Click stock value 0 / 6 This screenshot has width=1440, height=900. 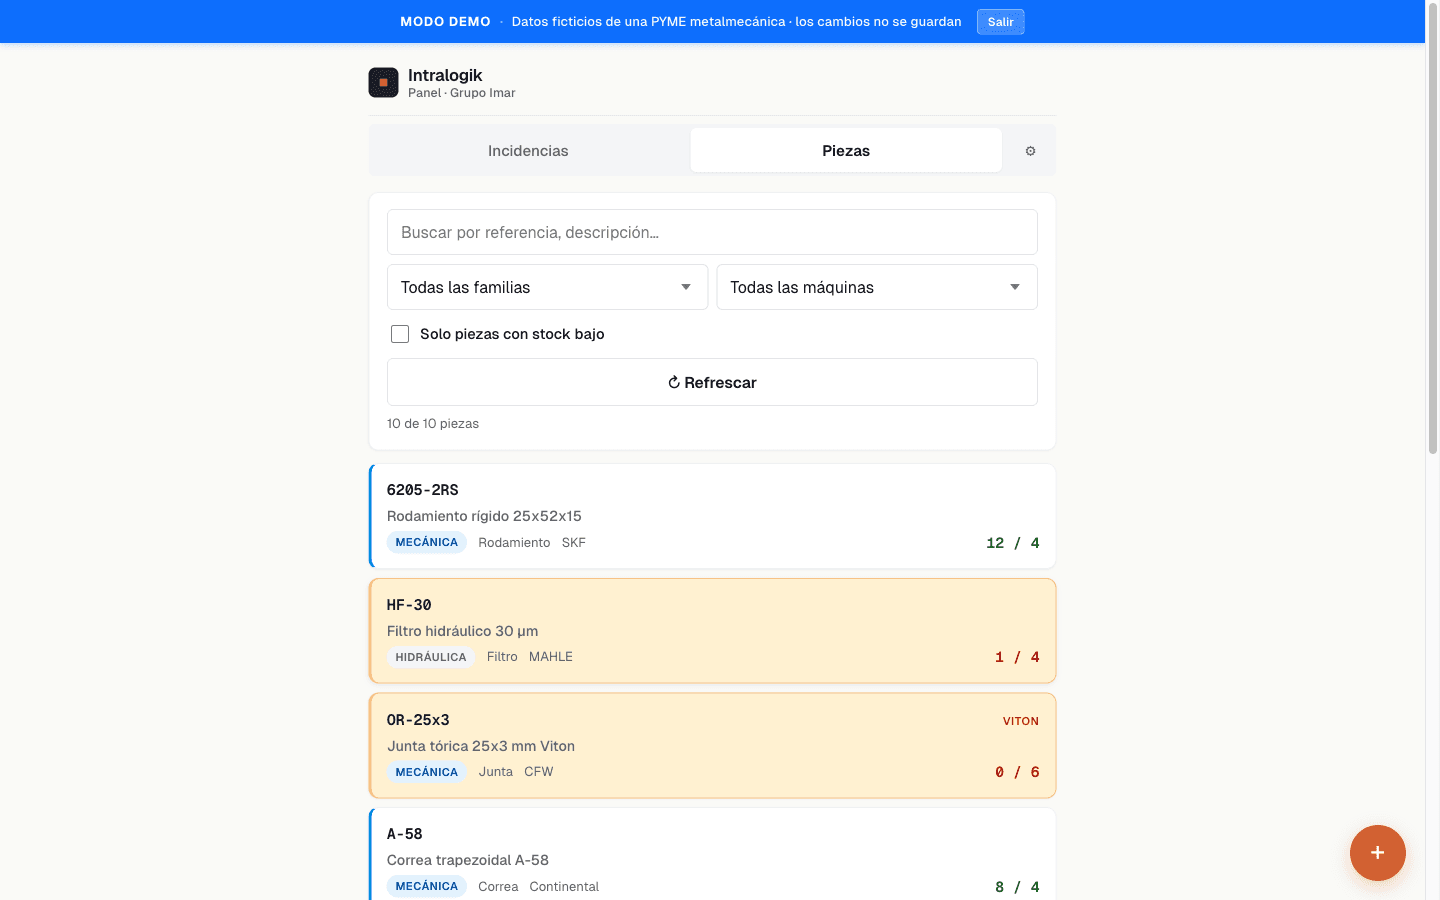point(1017,772)
